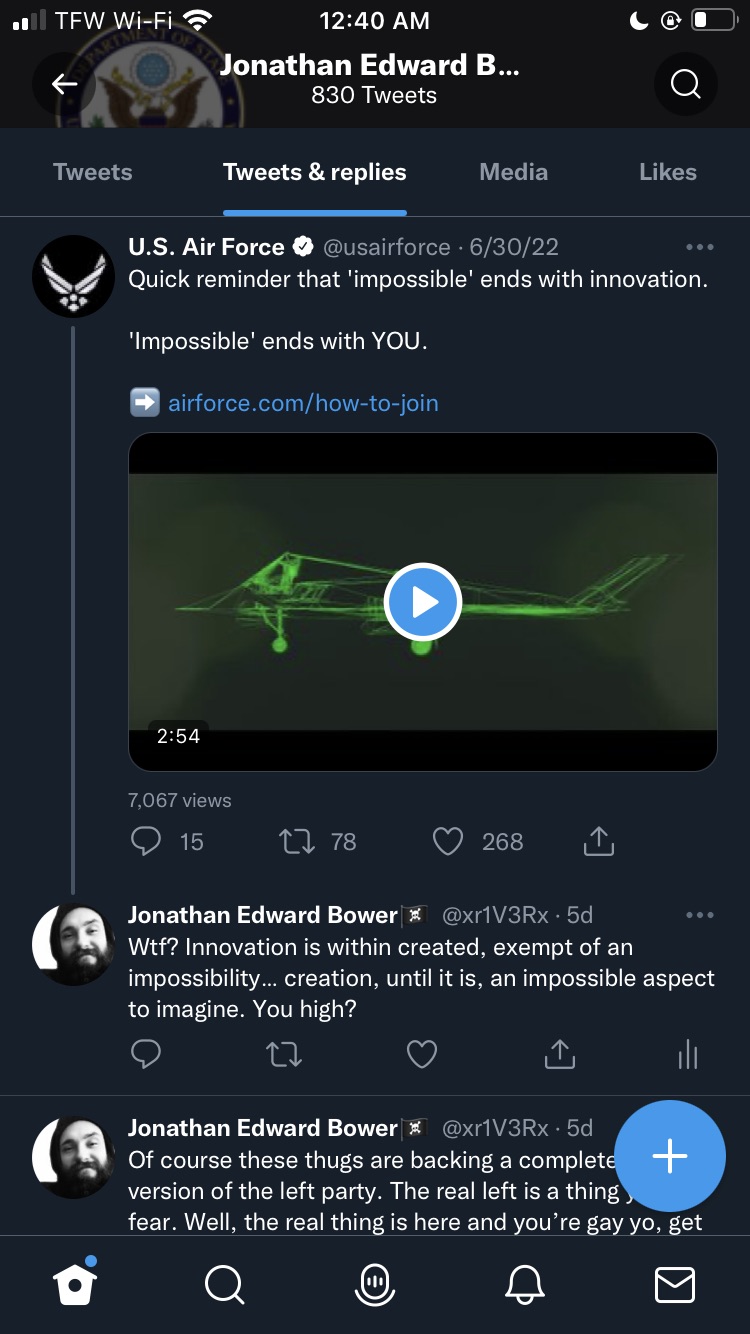
Task: Open the airforce.com/how-to-join link
Action: click(303, 403)
